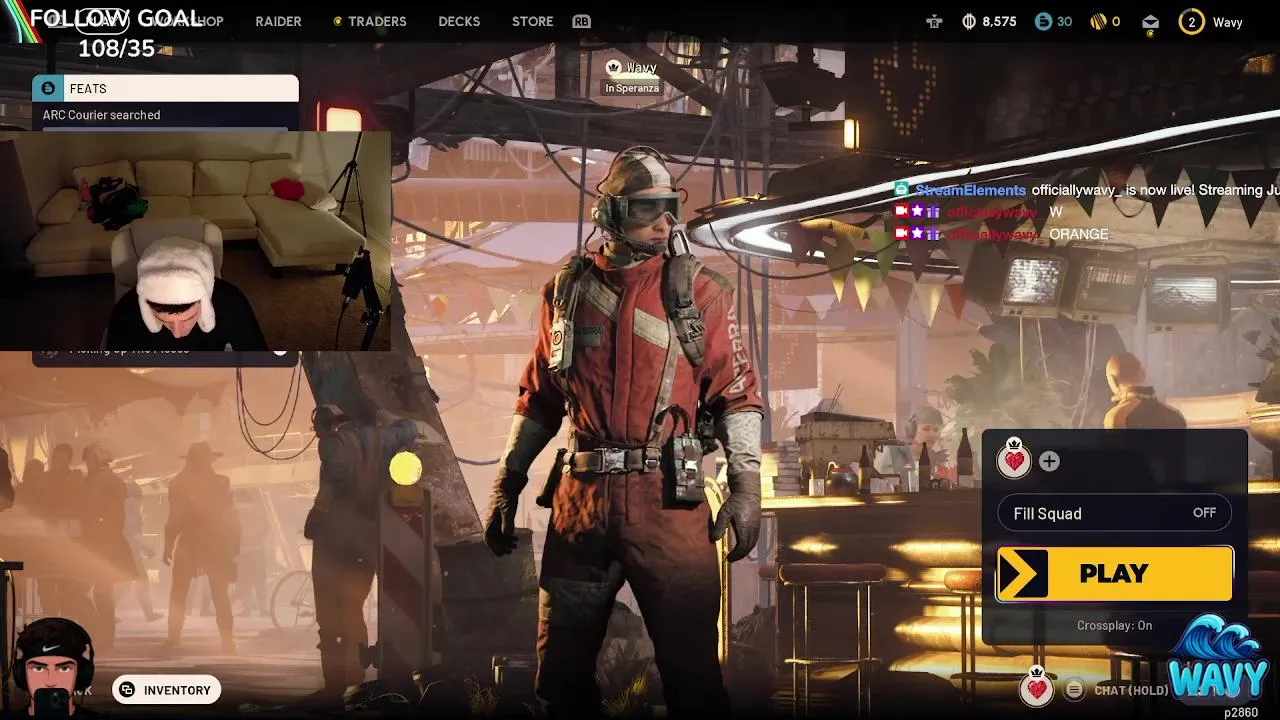Viewport: 1280px width, 720px height.
Task: Open the Inventory button
Action: click(x=166, y=690)
